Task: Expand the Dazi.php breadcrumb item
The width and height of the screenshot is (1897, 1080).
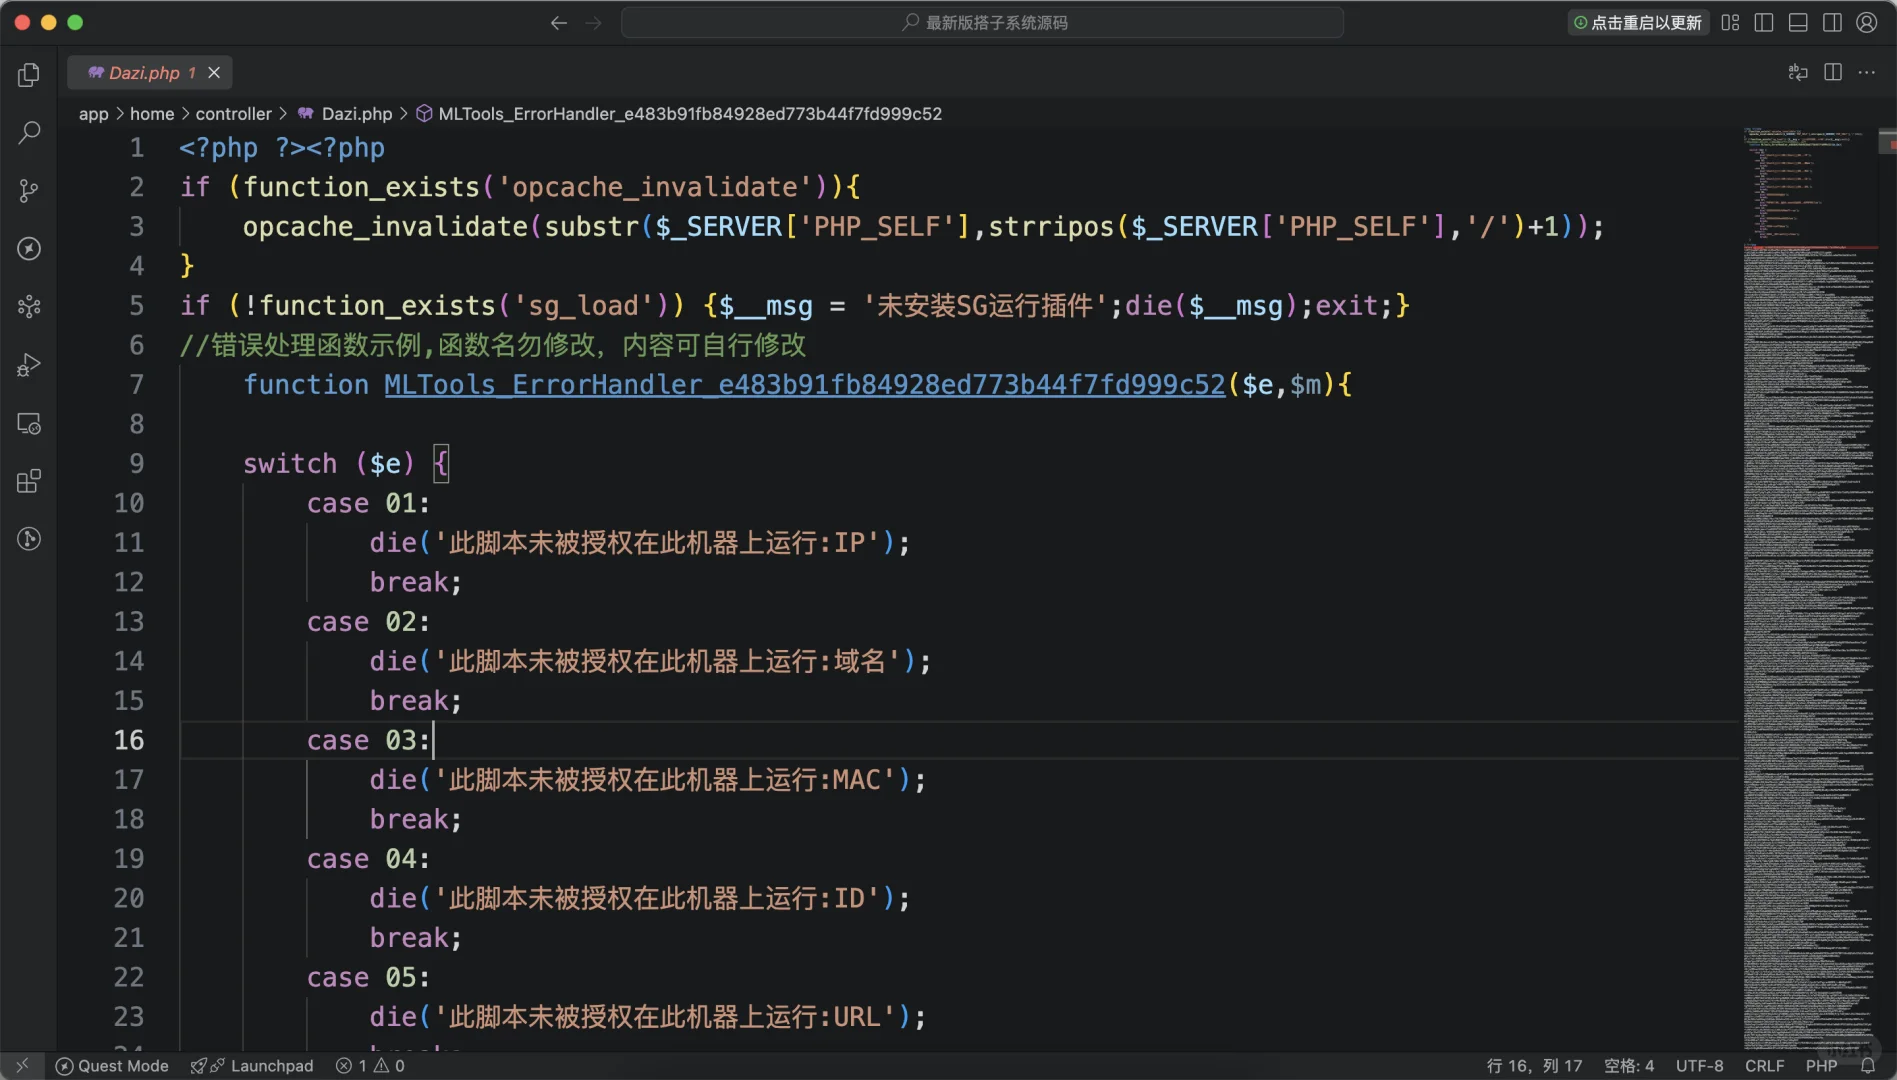Action: [357, 114]
